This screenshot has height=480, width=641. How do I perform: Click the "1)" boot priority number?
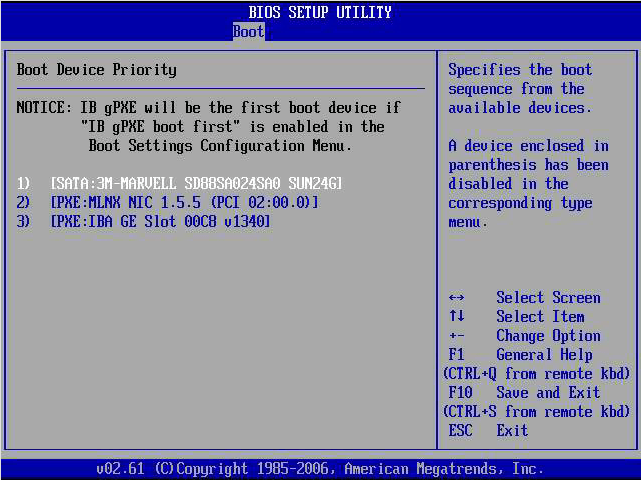[24, 183]
